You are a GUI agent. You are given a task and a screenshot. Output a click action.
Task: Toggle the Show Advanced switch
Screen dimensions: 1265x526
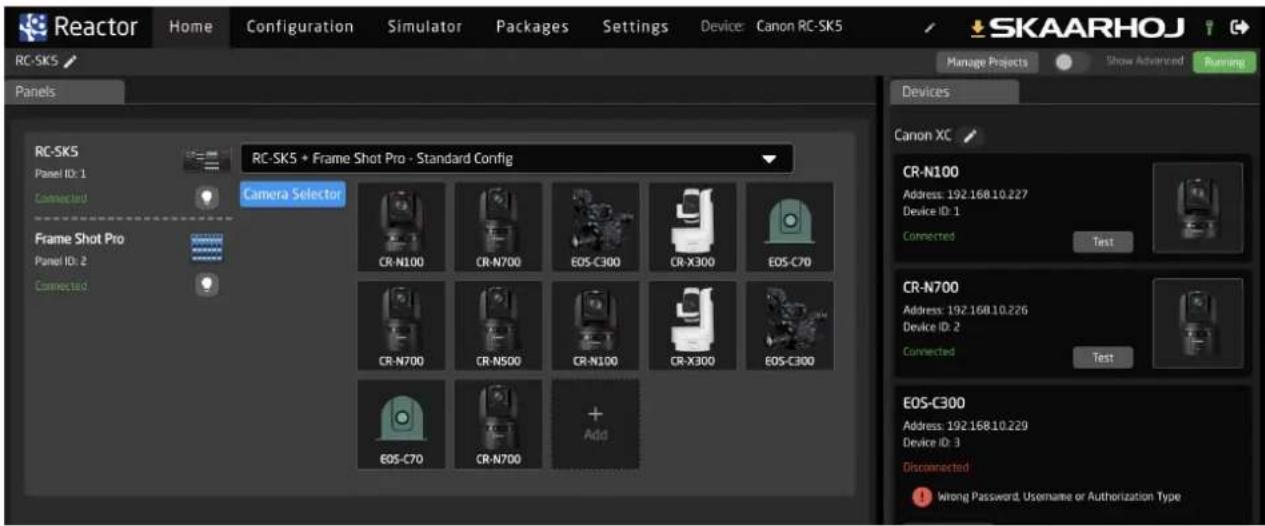point(1072,62)
